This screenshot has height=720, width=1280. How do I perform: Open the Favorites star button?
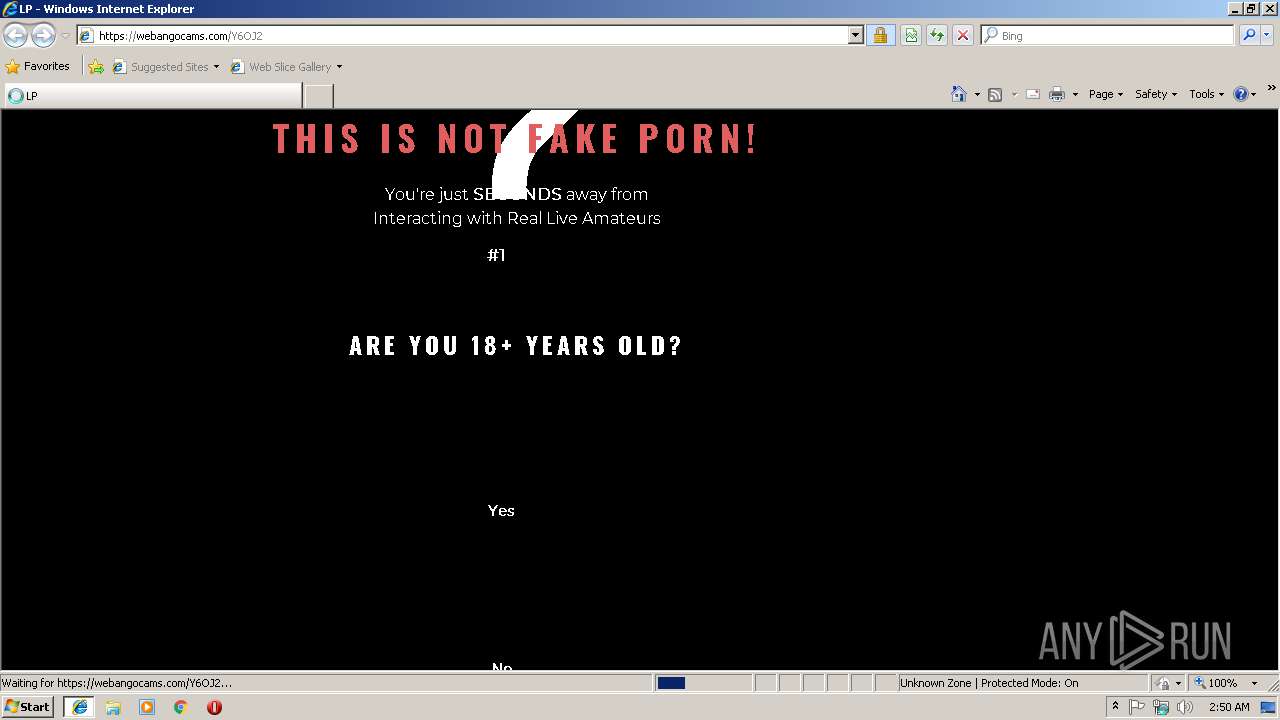pos(38,67)
